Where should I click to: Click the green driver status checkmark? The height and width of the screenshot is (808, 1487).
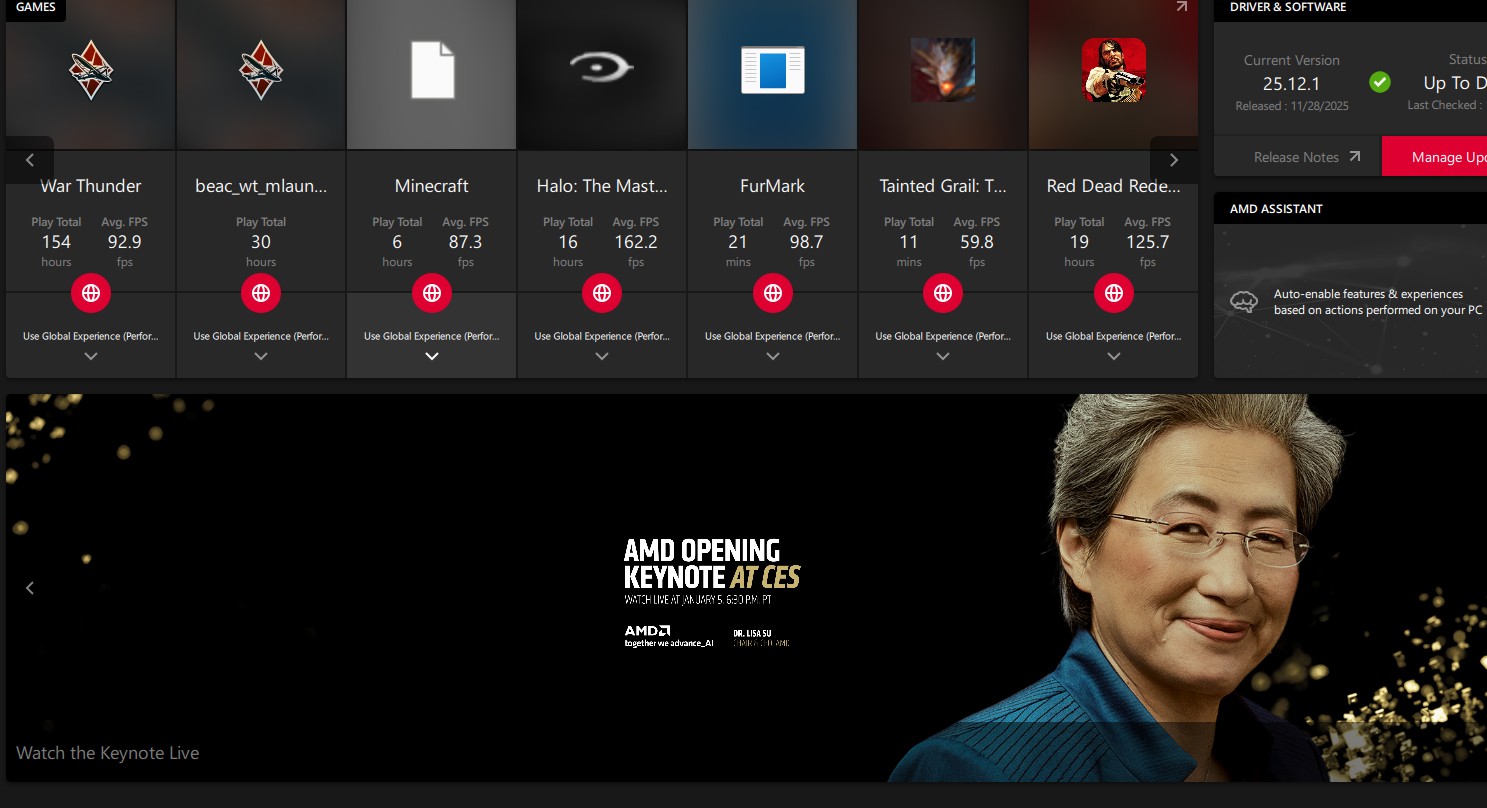1380,82
